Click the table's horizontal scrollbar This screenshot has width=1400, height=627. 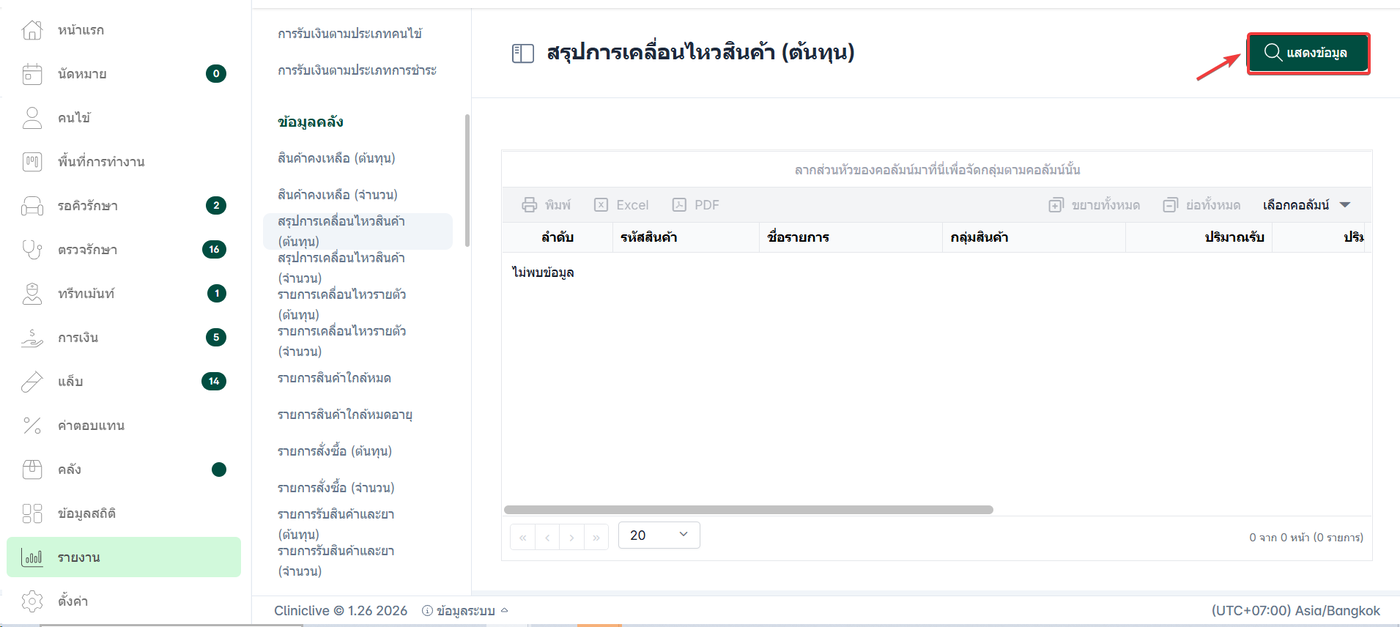[748, 509]
